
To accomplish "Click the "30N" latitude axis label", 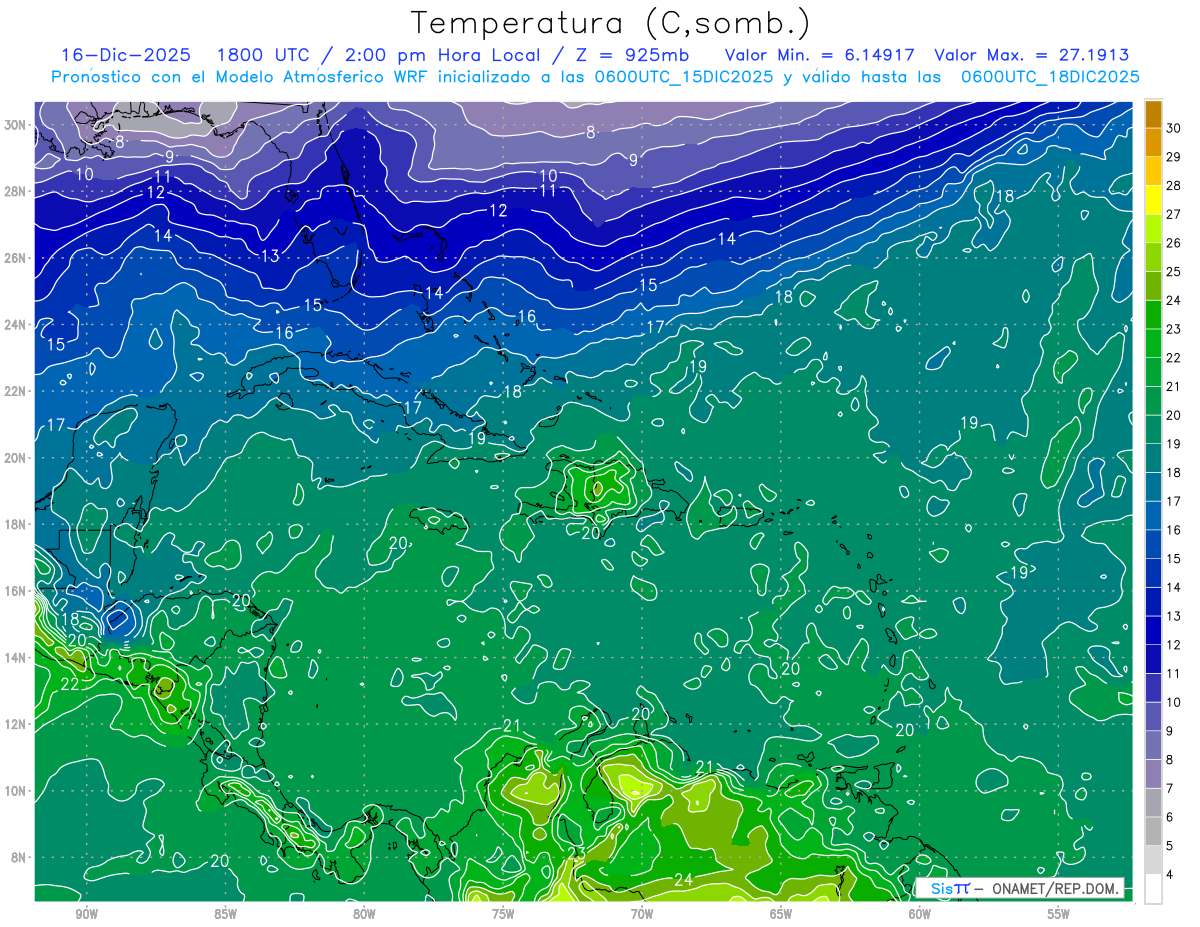I will click(x=17, y=125).
